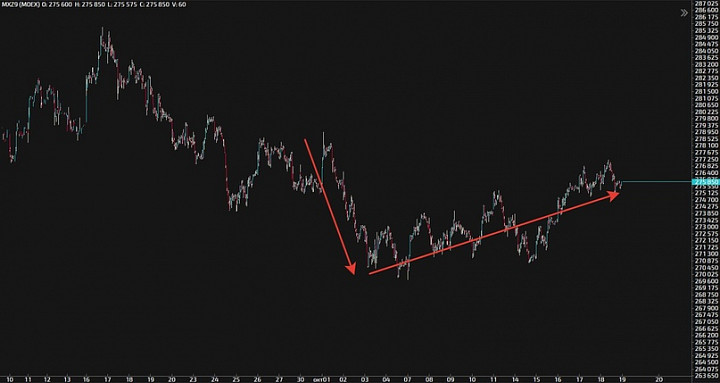The height and width of the screenshot is (383, 720).
Task: Select the highlighted current price tag 275 850
Action: point(705,182)
